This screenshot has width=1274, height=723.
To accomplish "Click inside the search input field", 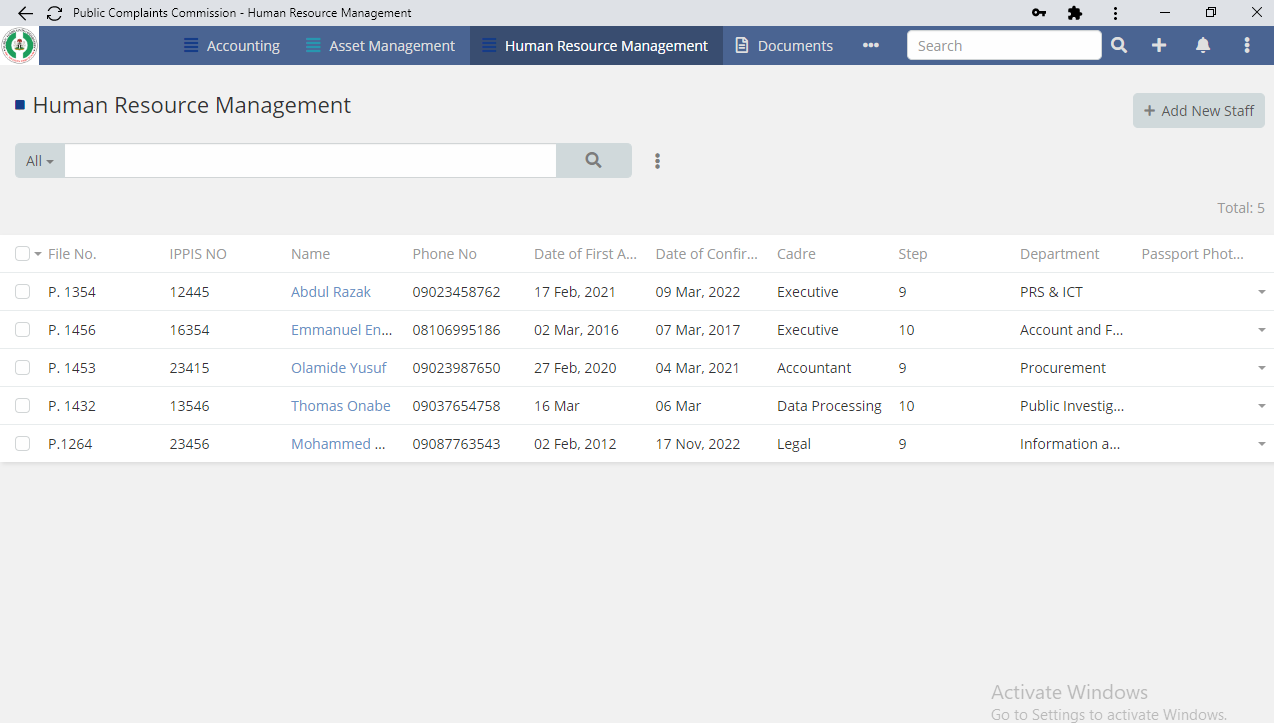I will click(310, 160).
